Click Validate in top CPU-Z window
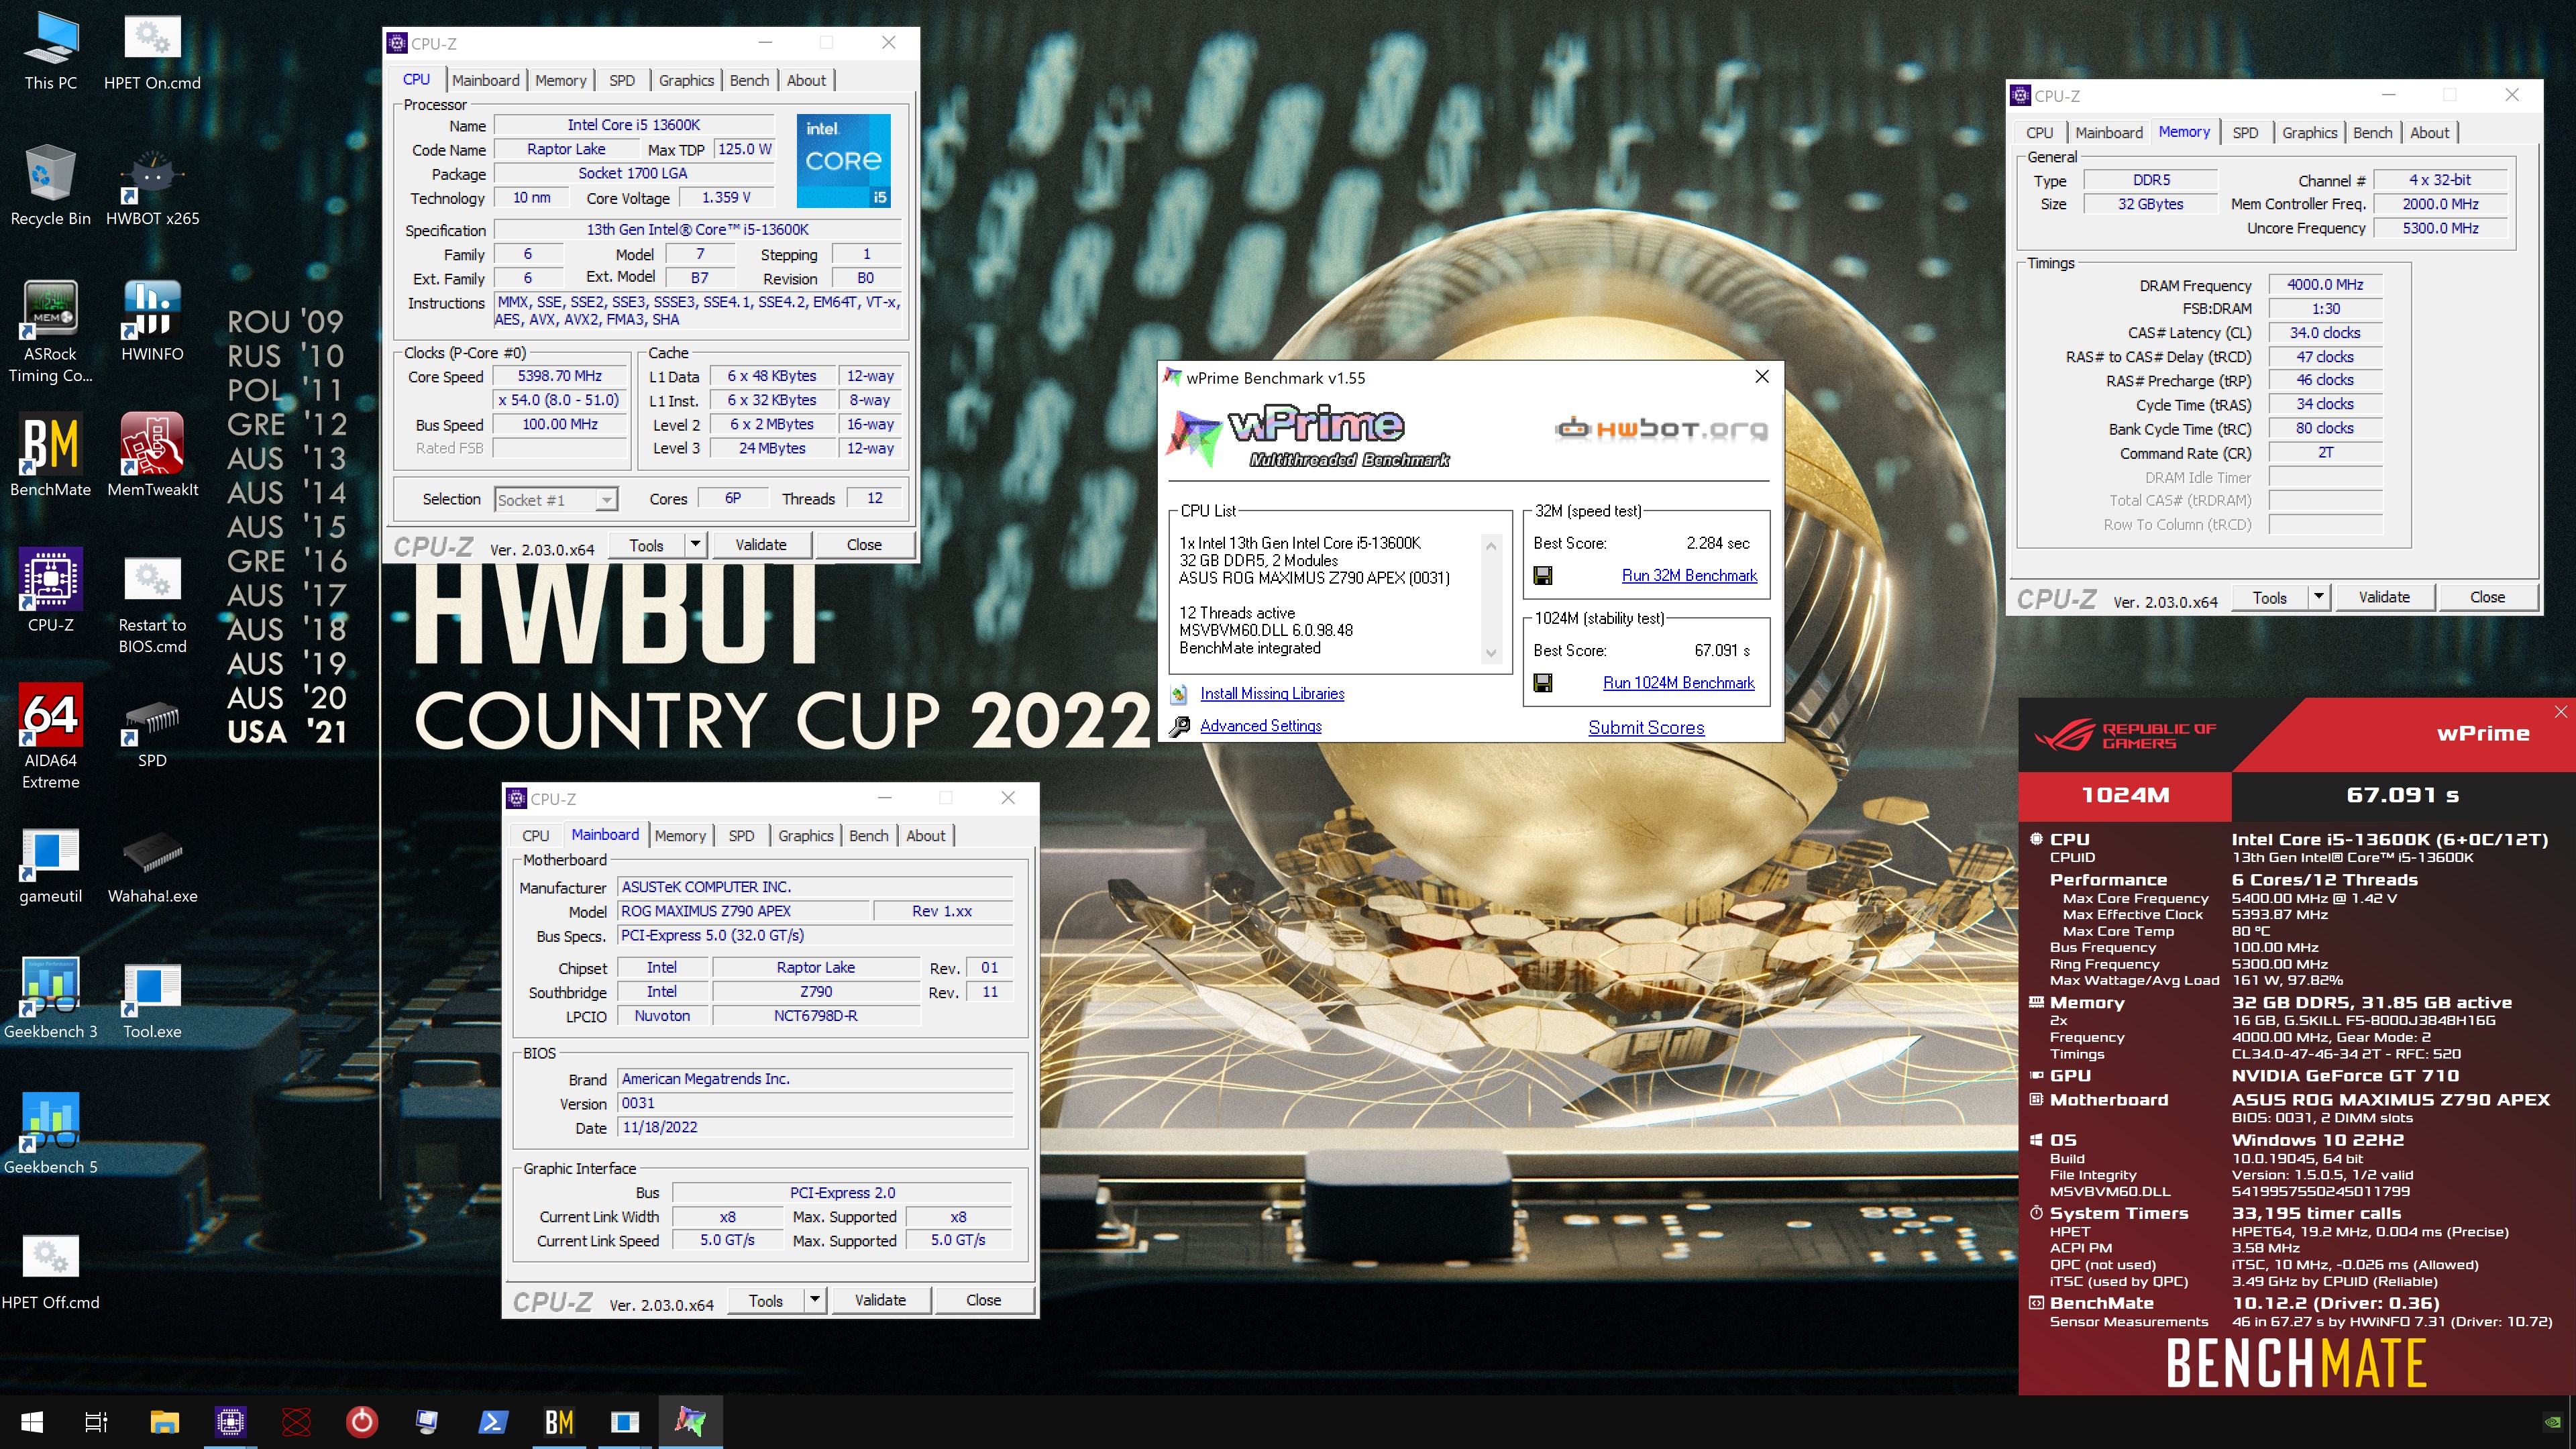This screenshot has height=1449, width=2576. coord(761,545)
